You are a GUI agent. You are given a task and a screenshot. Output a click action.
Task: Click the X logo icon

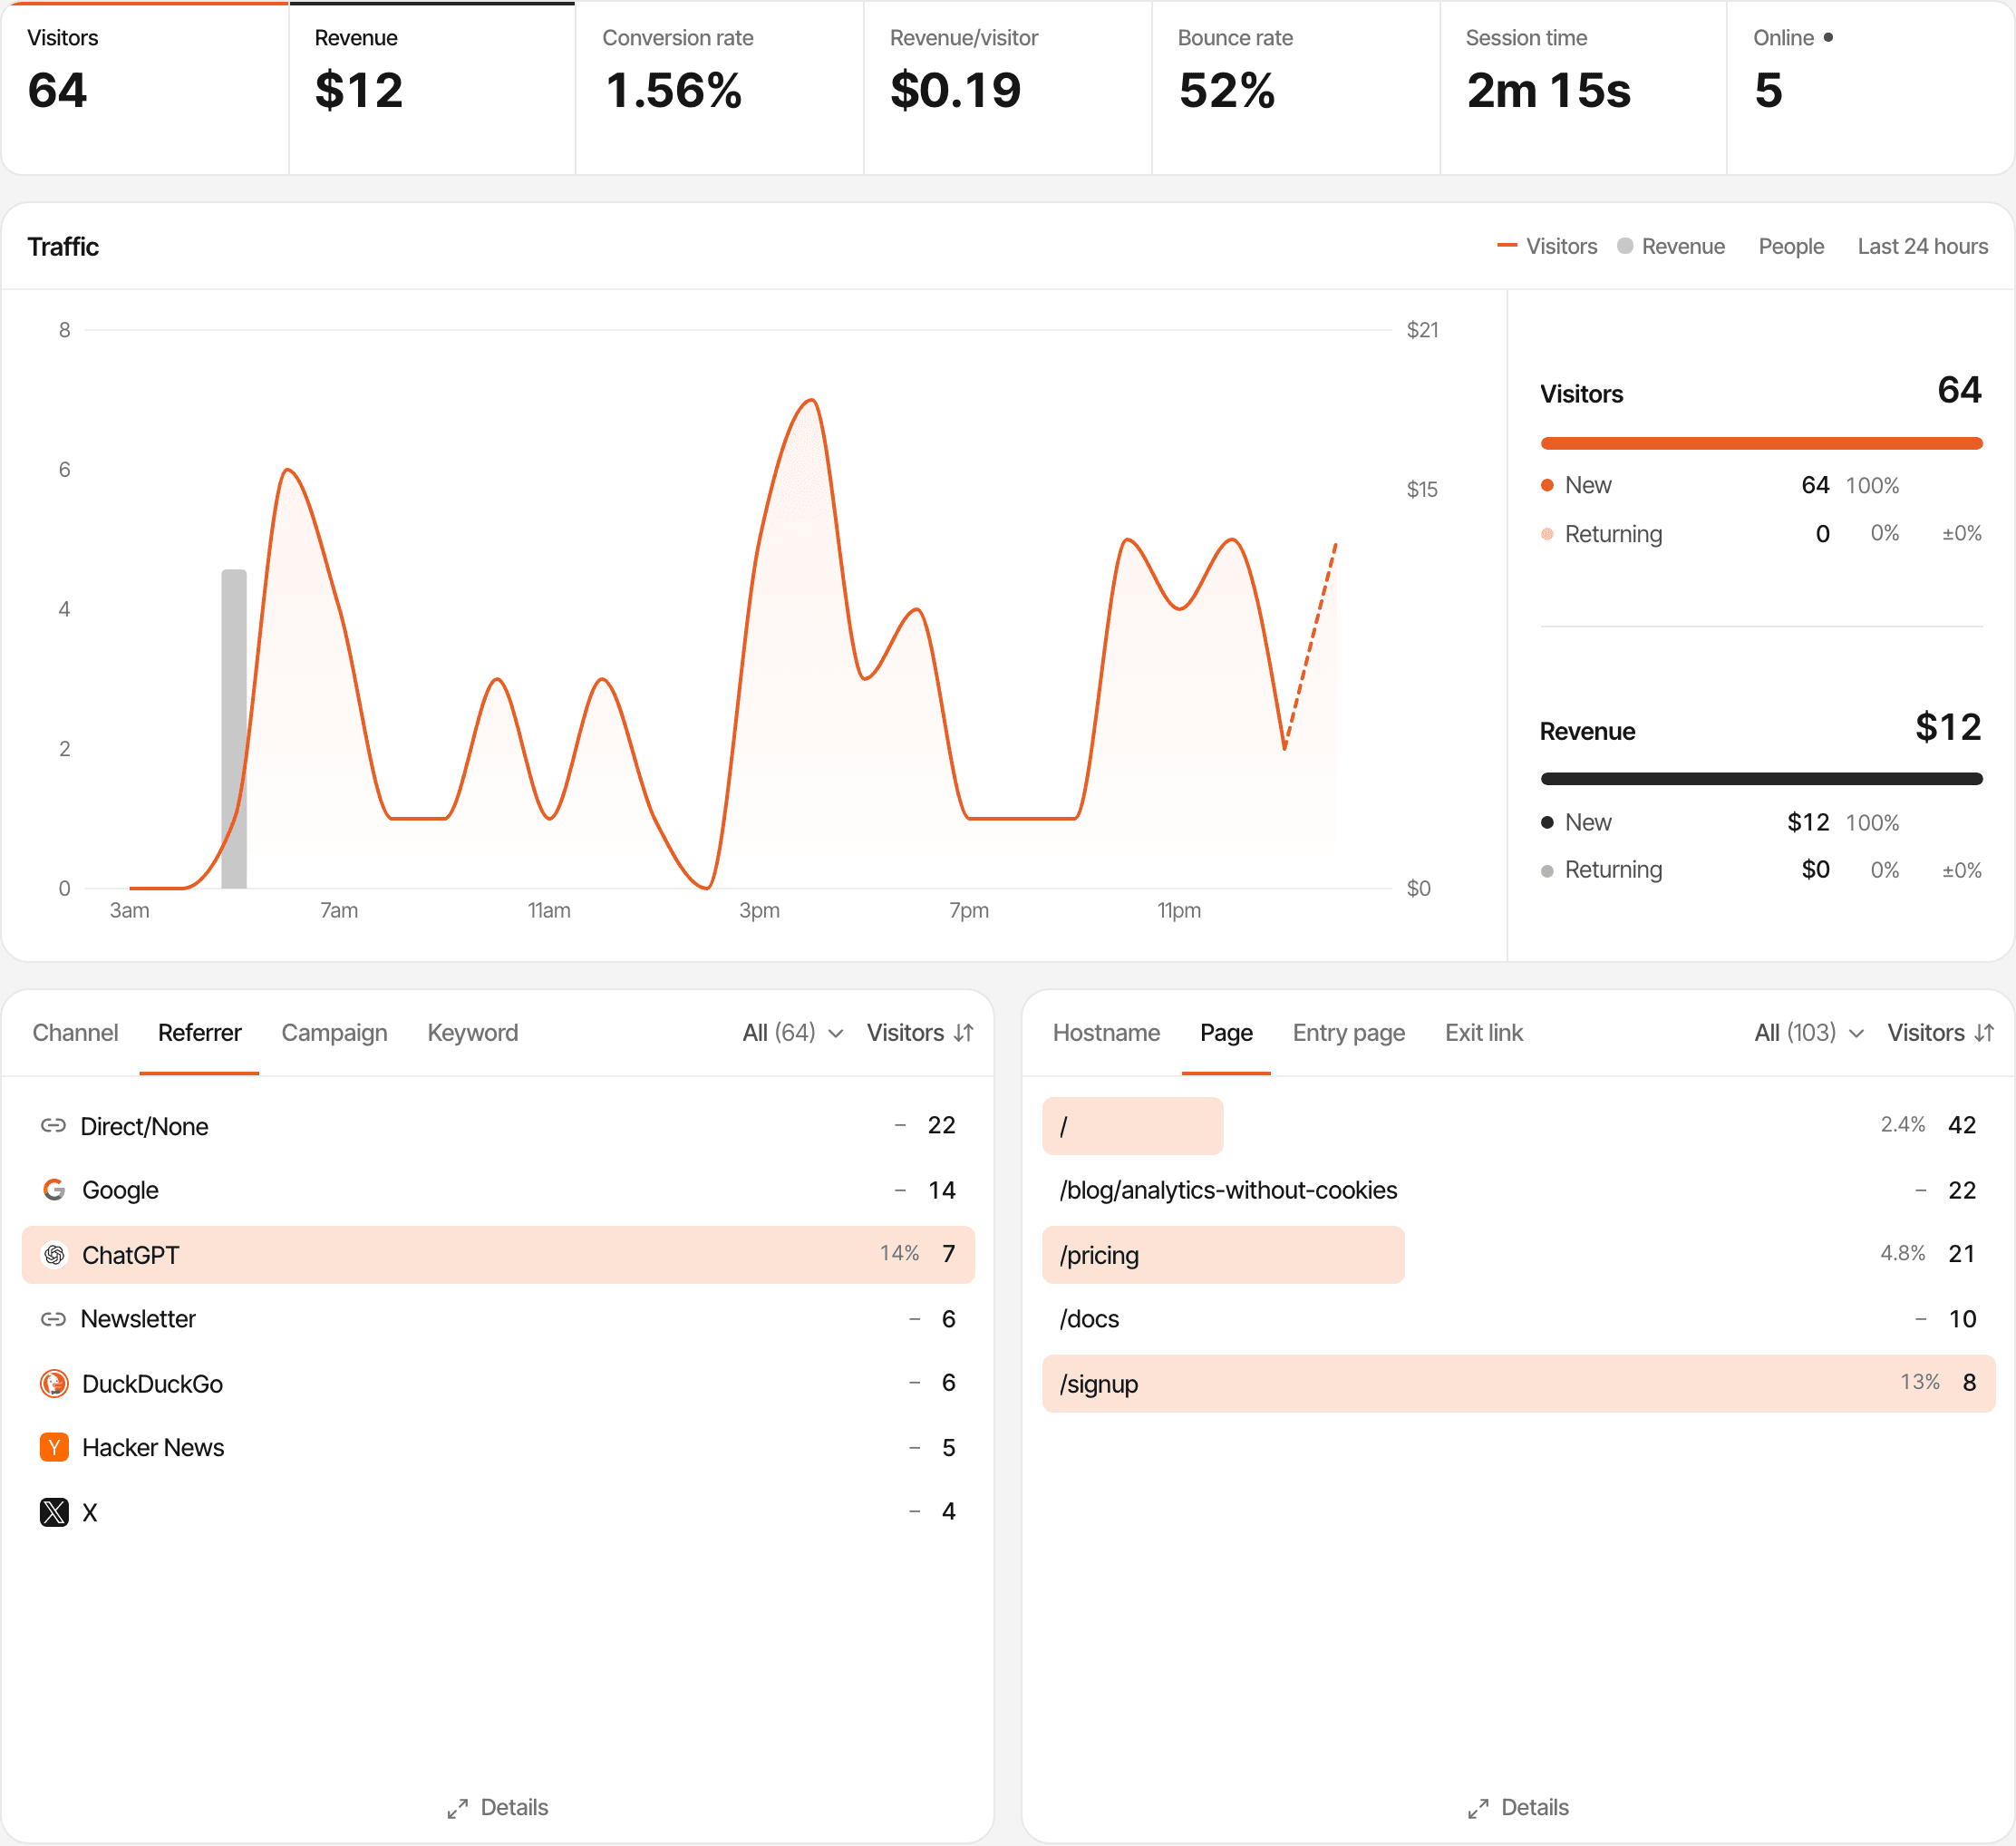54,1512
